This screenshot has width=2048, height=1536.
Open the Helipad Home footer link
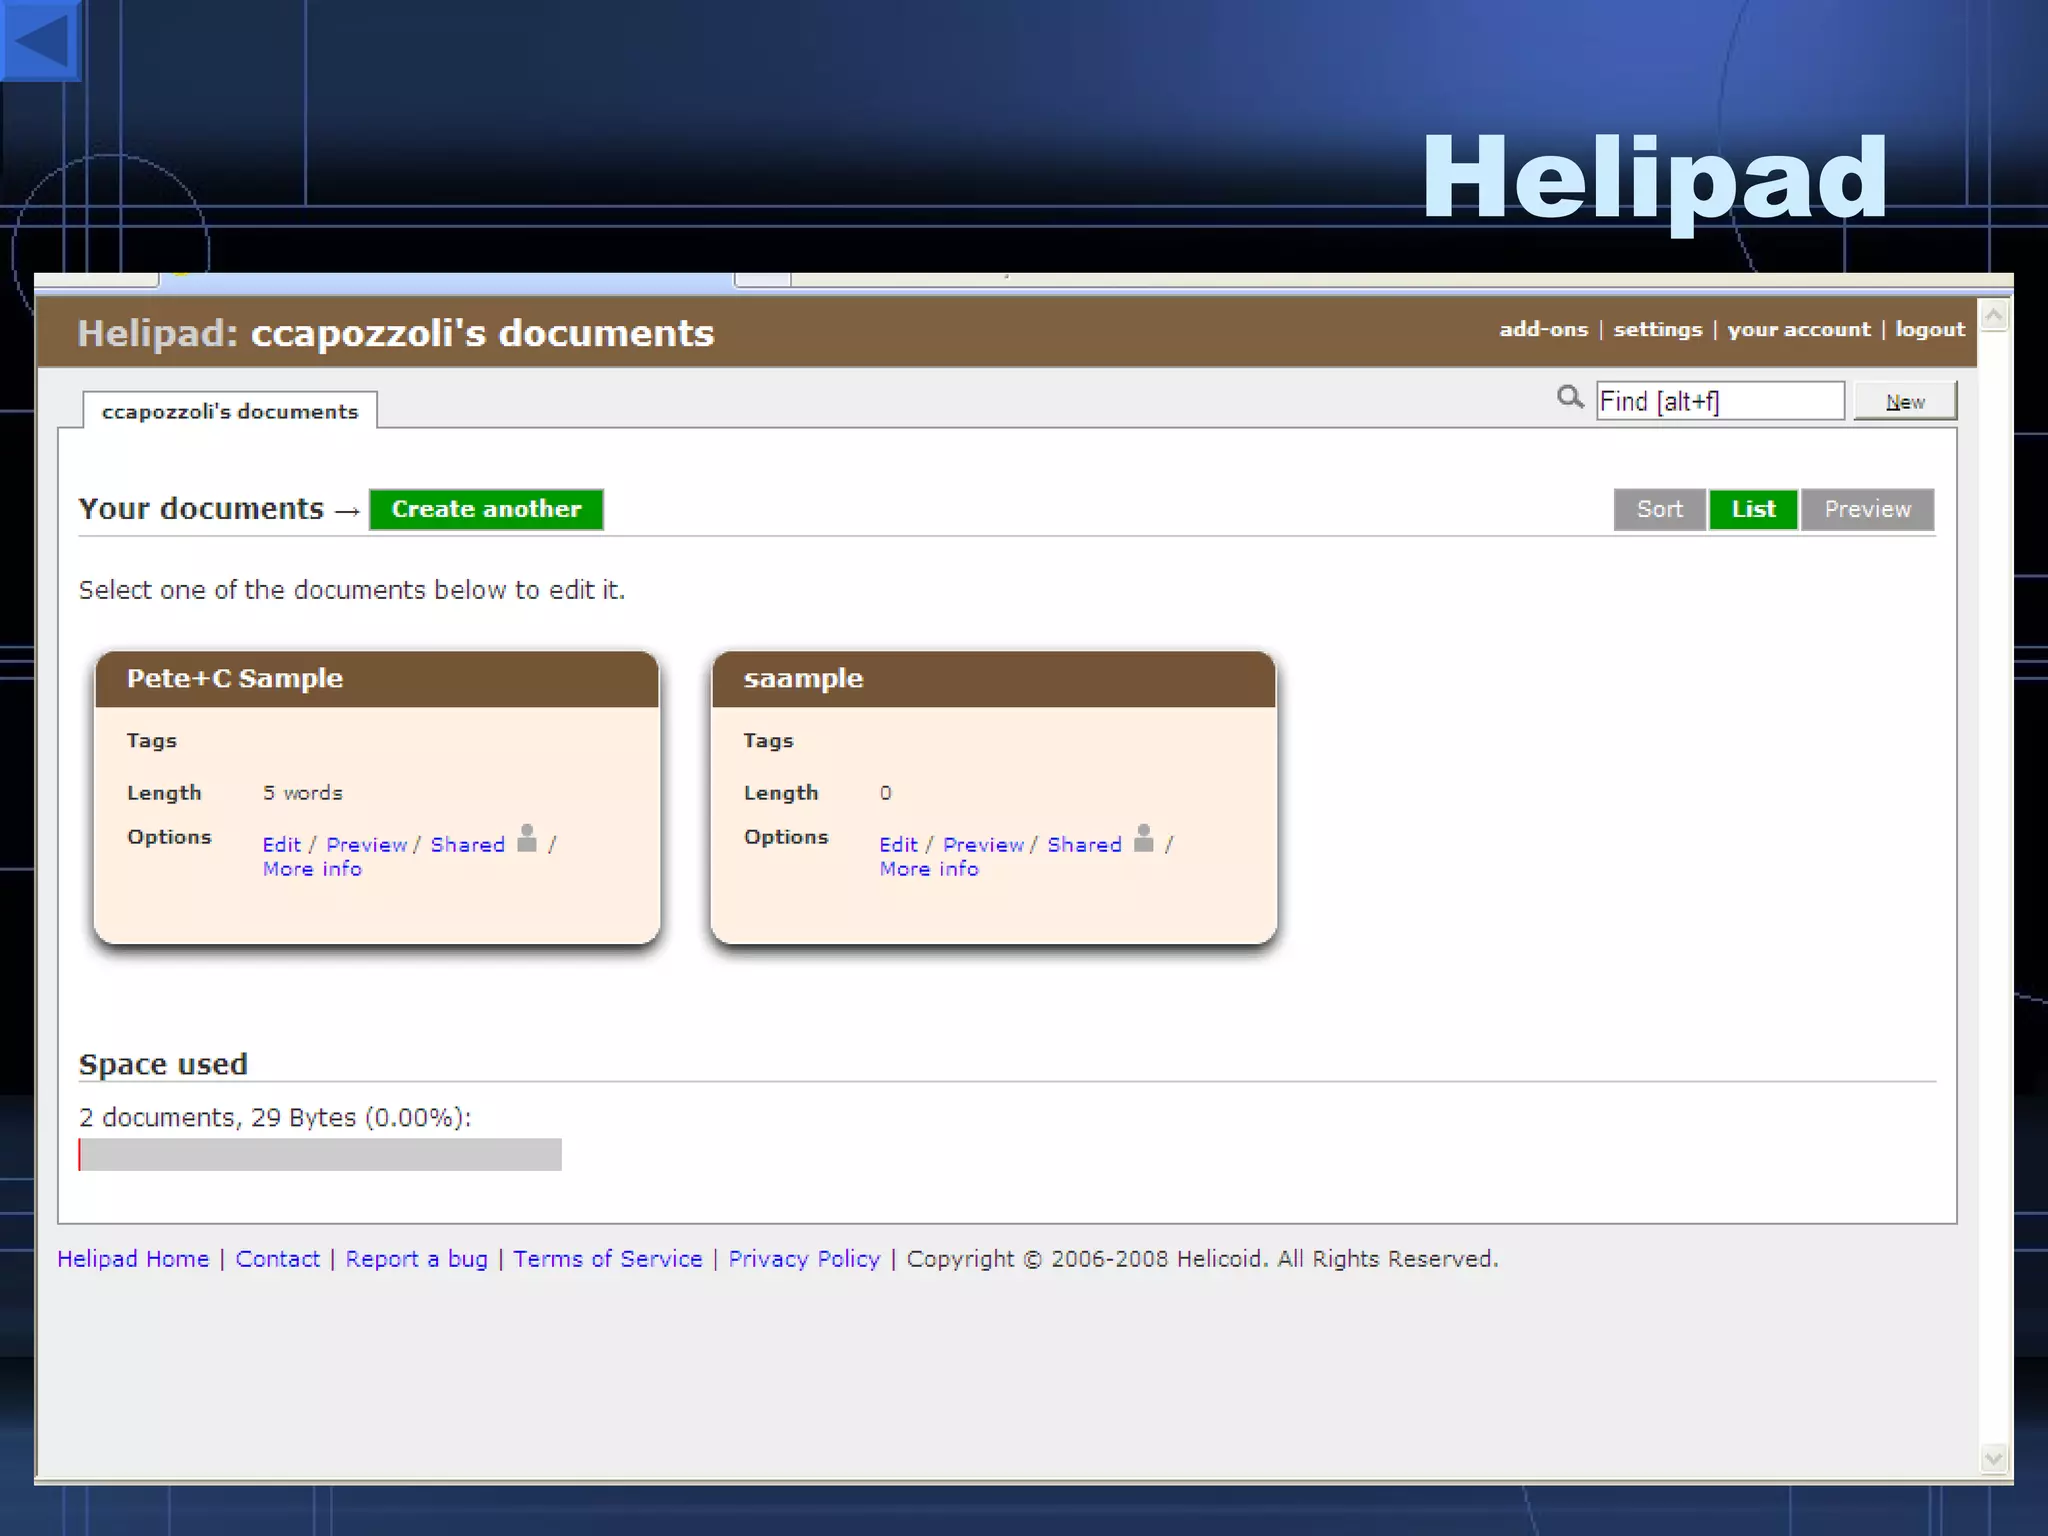point(133,1259)
